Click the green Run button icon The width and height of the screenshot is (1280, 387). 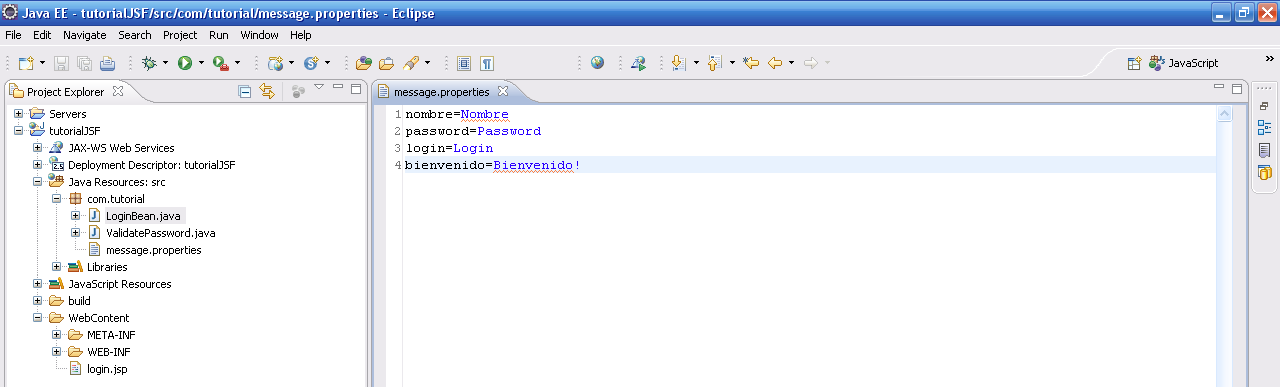point(185,63)
